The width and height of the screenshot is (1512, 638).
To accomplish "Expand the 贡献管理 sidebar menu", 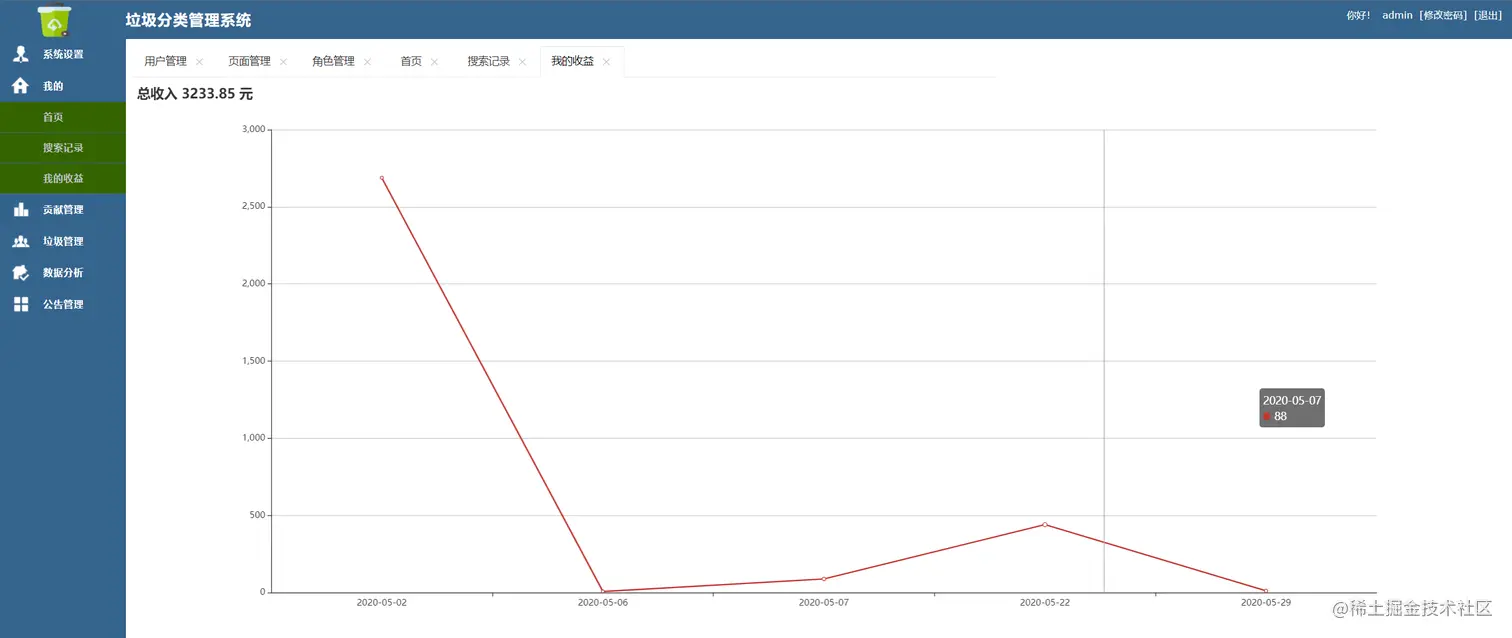I will (63, 210).
